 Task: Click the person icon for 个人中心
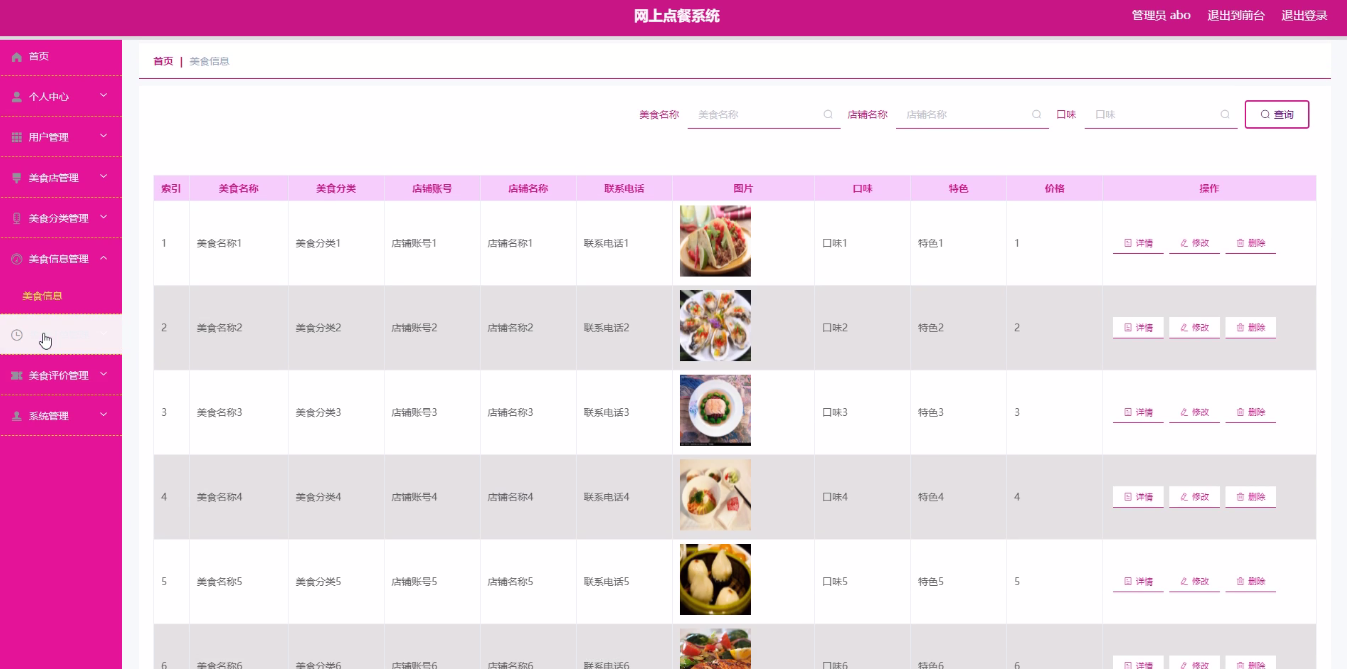tap(16, 97)
